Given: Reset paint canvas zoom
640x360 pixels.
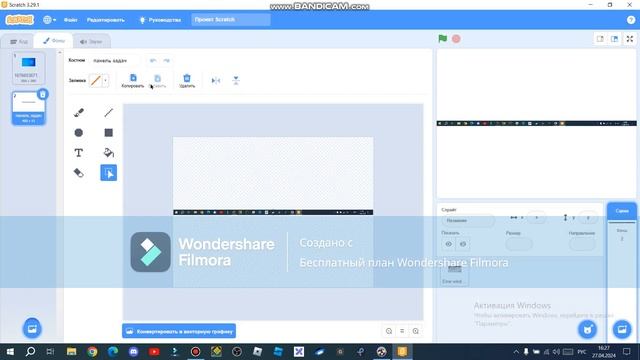Looking at the screenshot, I should [402, 331].
